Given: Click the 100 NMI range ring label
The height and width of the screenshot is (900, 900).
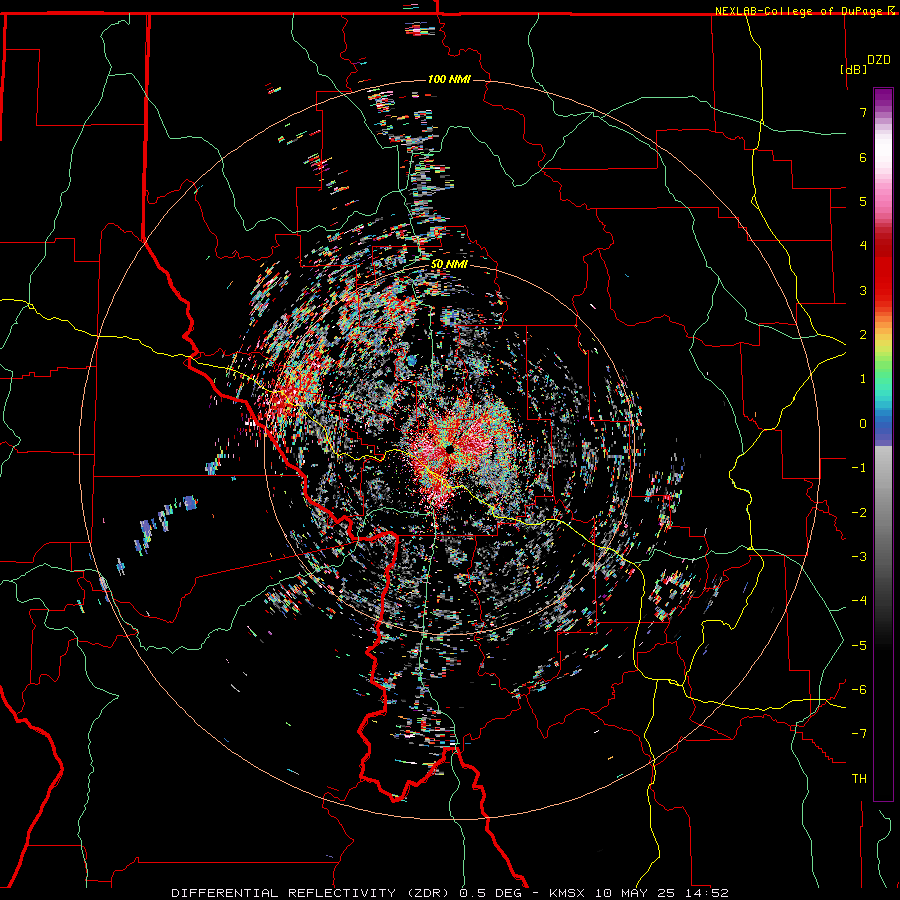Looking at the screenshot, I should (449, 79).
